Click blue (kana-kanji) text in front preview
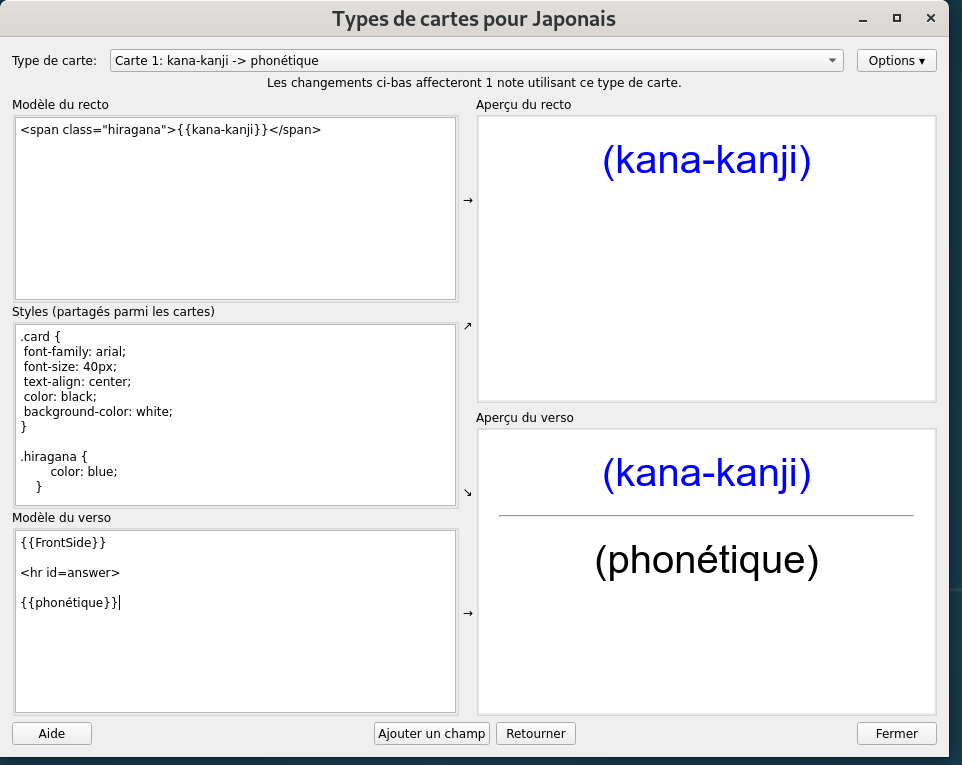Viewport: 962px width, 765px height. 706,162
